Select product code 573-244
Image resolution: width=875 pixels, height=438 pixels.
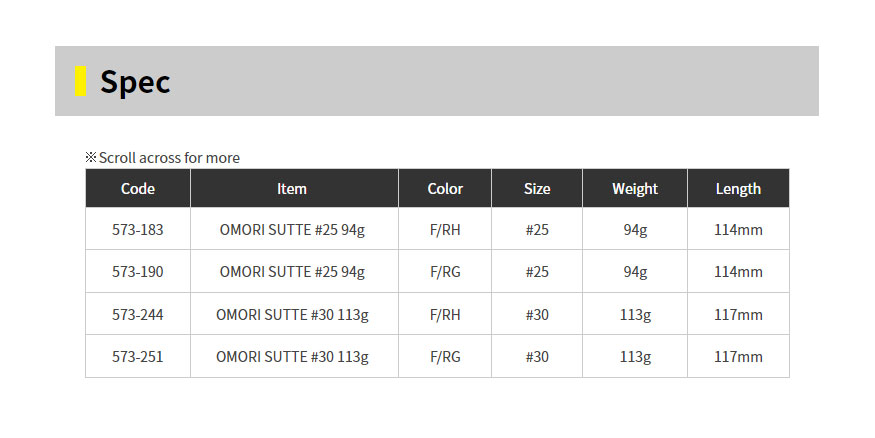(138, 315)
